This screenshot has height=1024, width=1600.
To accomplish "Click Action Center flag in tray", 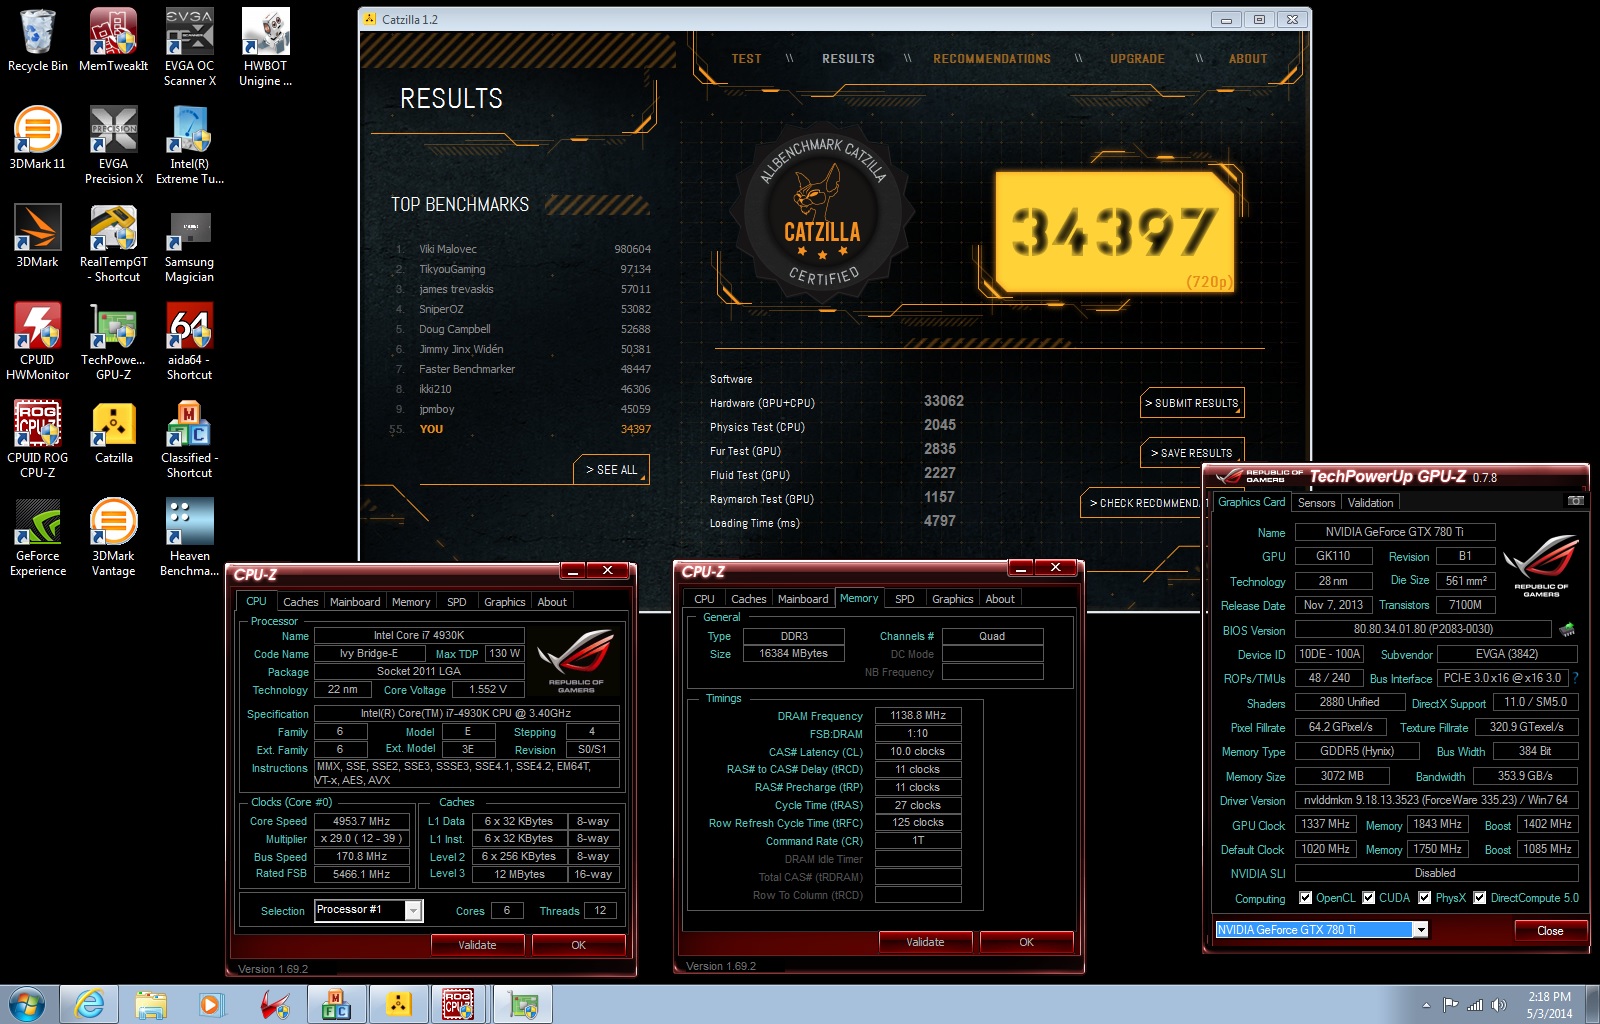I will [1450, 1005].
